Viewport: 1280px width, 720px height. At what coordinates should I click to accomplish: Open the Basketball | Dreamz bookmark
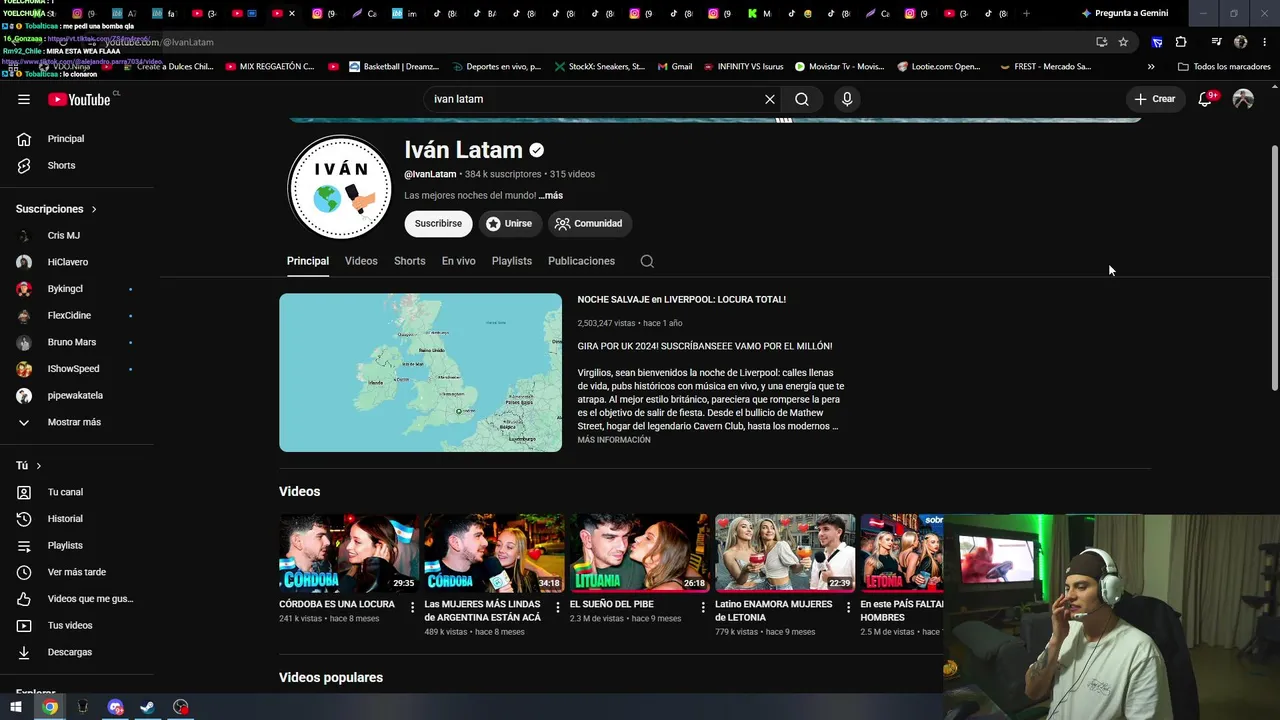coord(394,67)
